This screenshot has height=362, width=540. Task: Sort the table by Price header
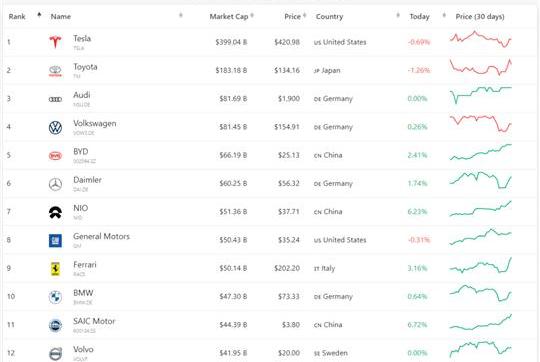(x=295, y=16)
